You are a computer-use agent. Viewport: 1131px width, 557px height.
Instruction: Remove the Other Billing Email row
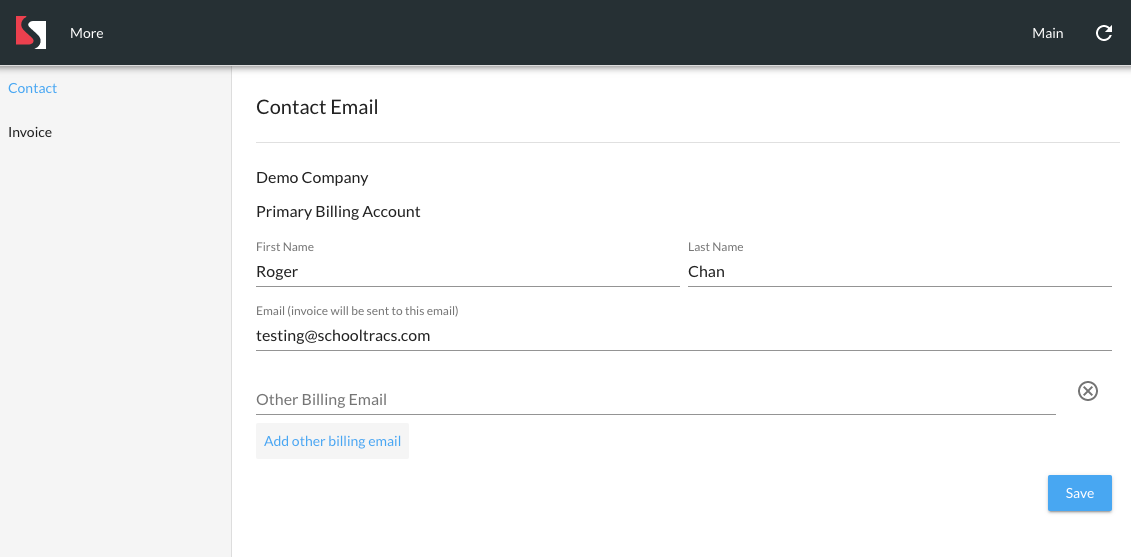(1088, 391)
